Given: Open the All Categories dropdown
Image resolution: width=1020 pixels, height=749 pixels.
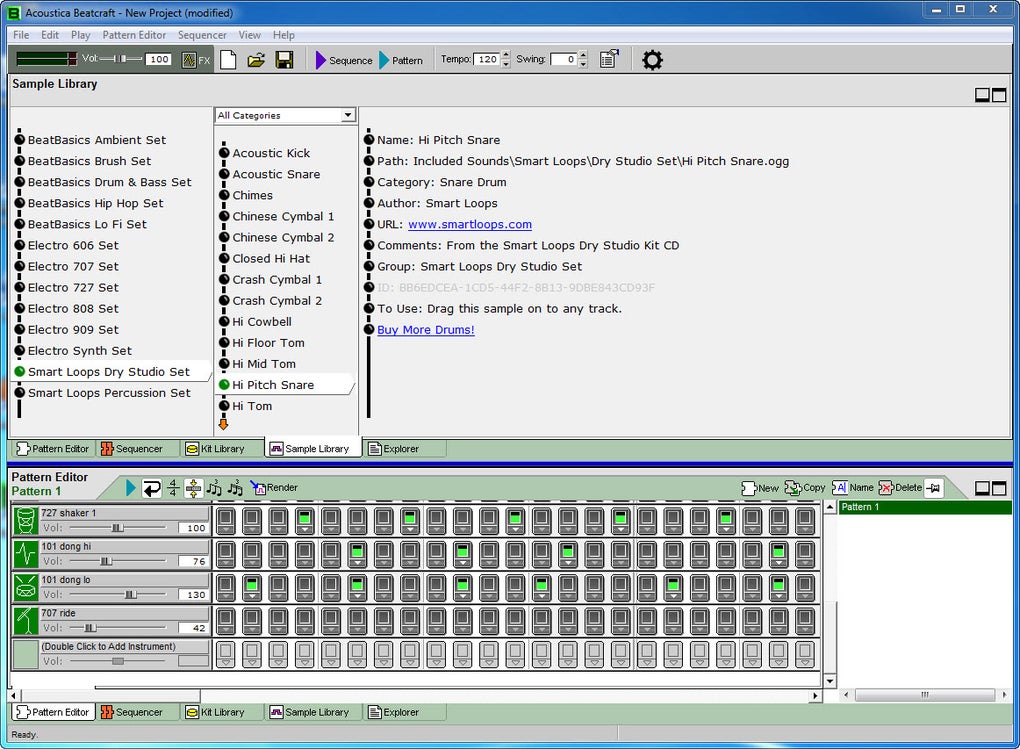Looking at the screenshot, I should [x=348, y=116].
